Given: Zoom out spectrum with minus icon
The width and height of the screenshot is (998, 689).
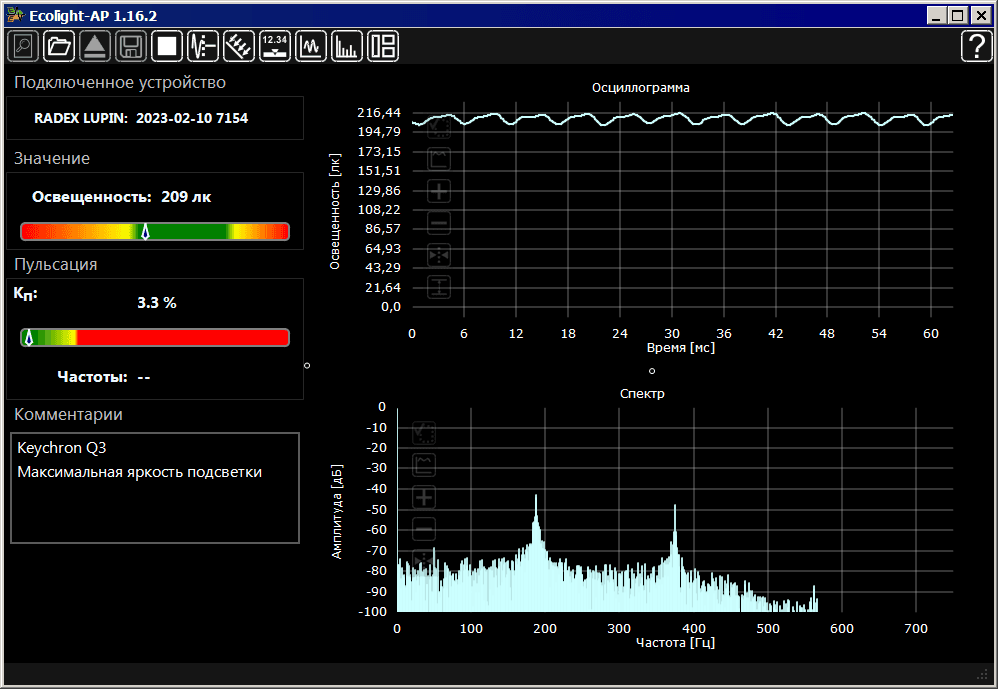Looking at the screenshot, I should click(424, 529).
